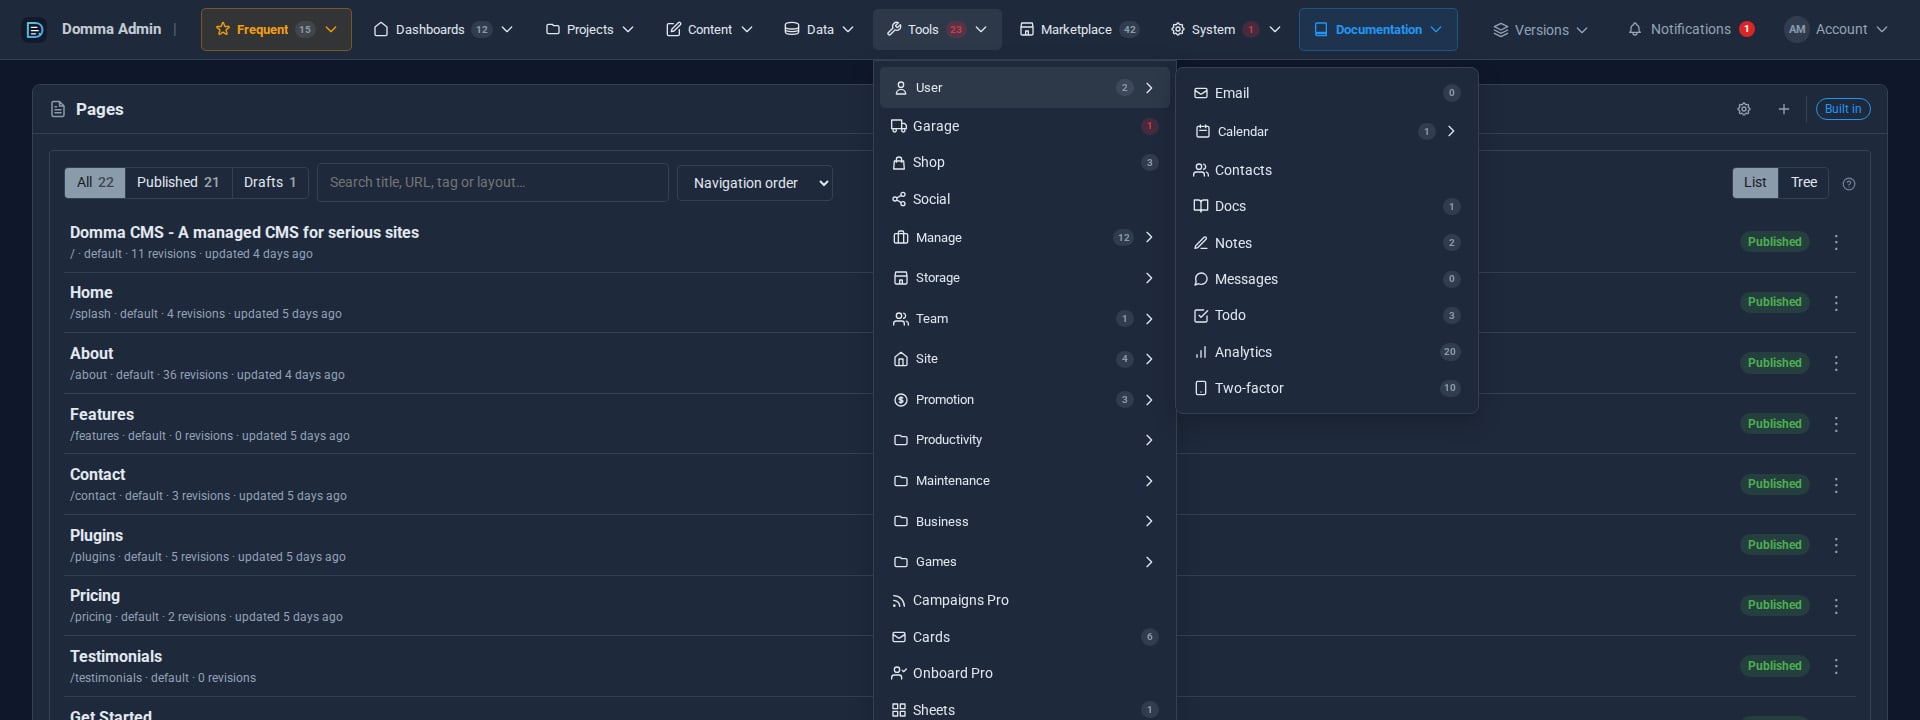Open Notes from the User submenu
The image size is (1920, 720).
1327,243
